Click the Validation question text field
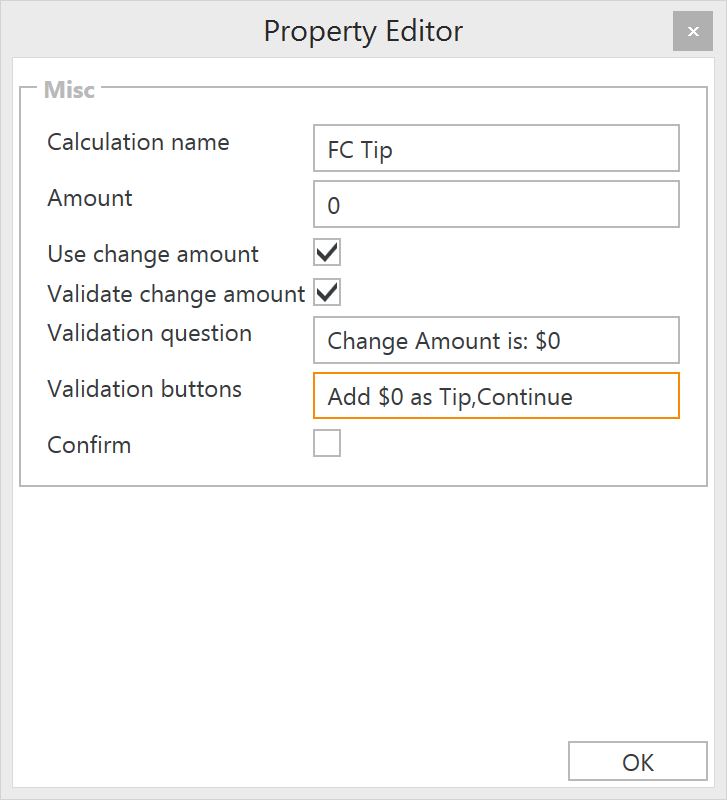 (496, 340)
